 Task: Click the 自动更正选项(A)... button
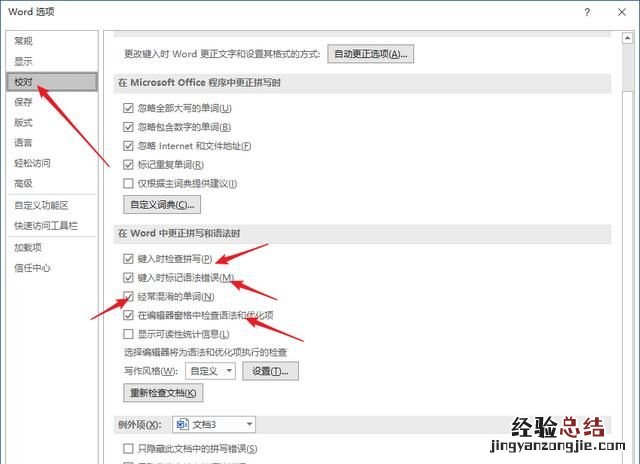pyautogui.click(x=371, y=54)
